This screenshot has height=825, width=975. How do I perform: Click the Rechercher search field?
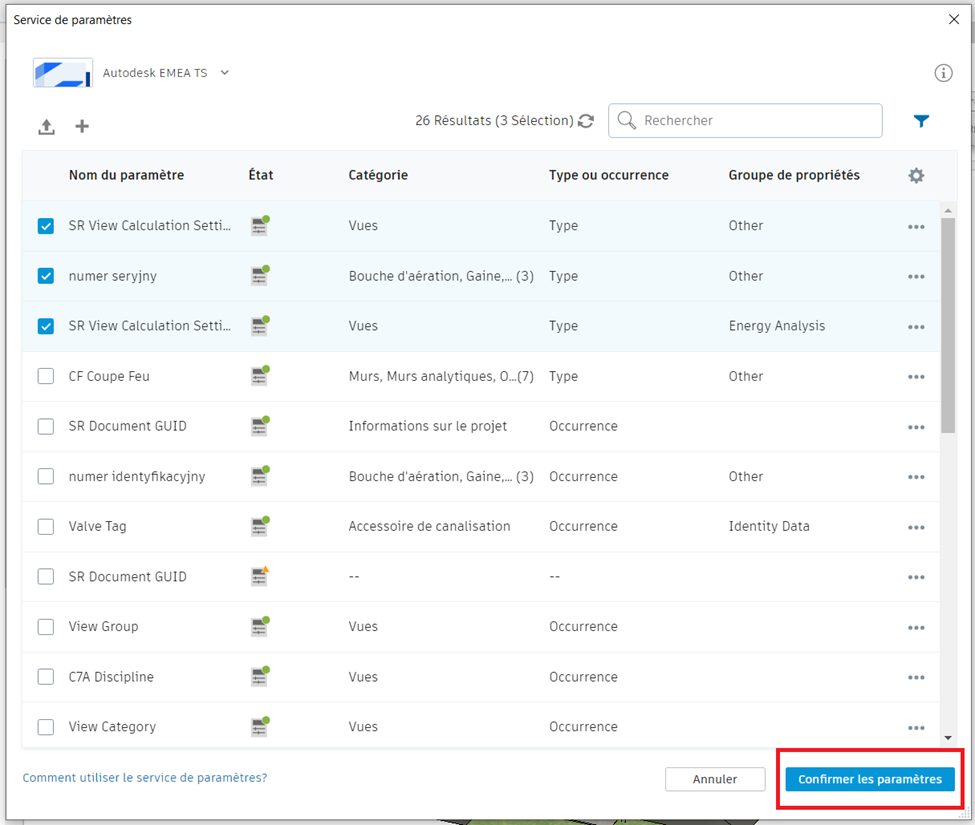(x=745, y=121)
